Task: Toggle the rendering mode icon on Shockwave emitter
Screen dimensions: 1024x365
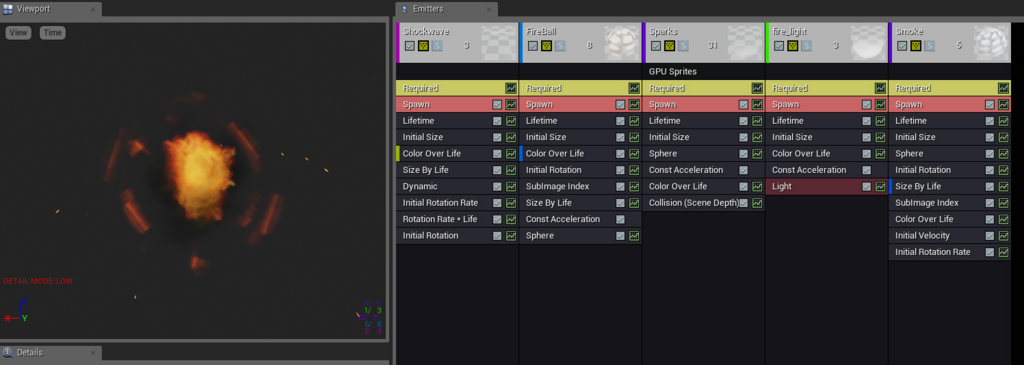Action: tap(423, 46)
